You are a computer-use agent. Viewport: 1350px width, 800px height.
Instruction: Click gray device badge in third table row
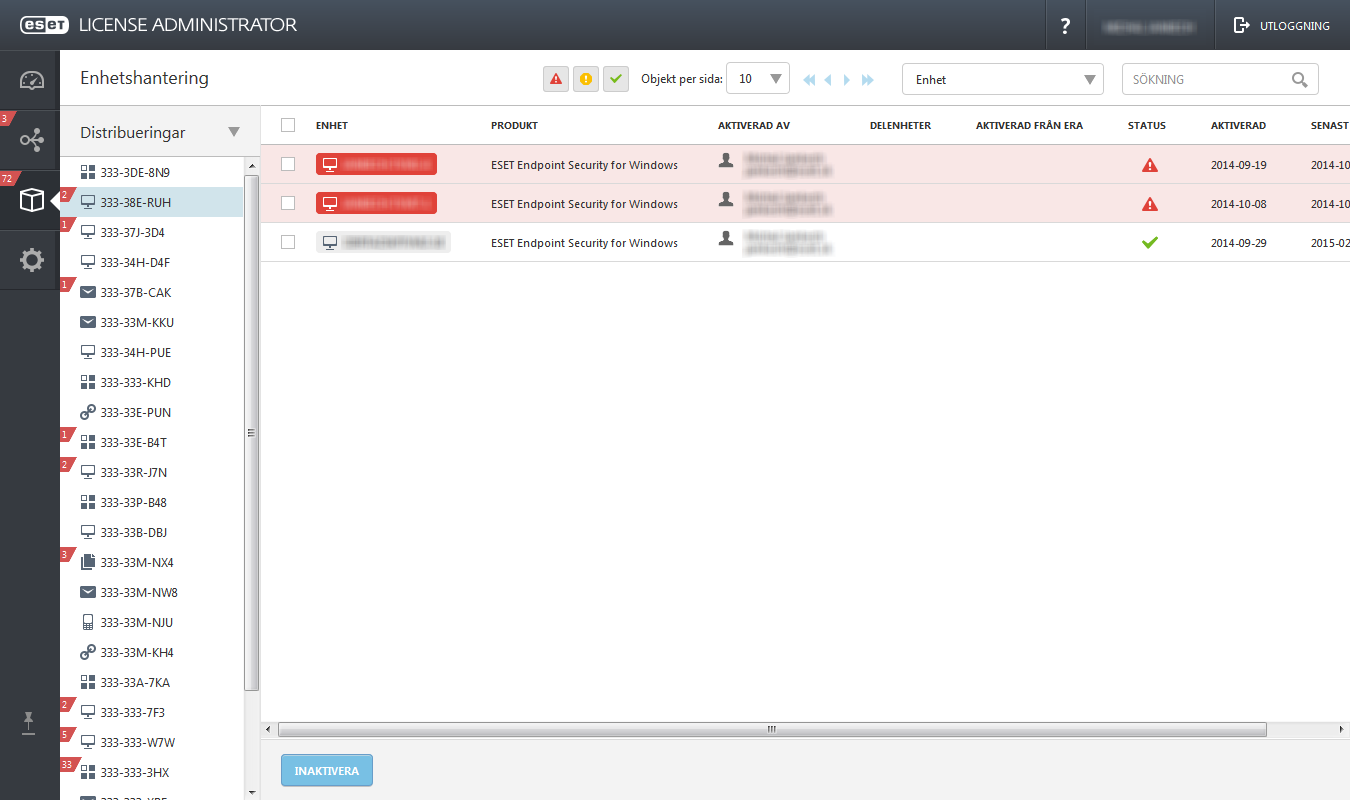point(383,242)
